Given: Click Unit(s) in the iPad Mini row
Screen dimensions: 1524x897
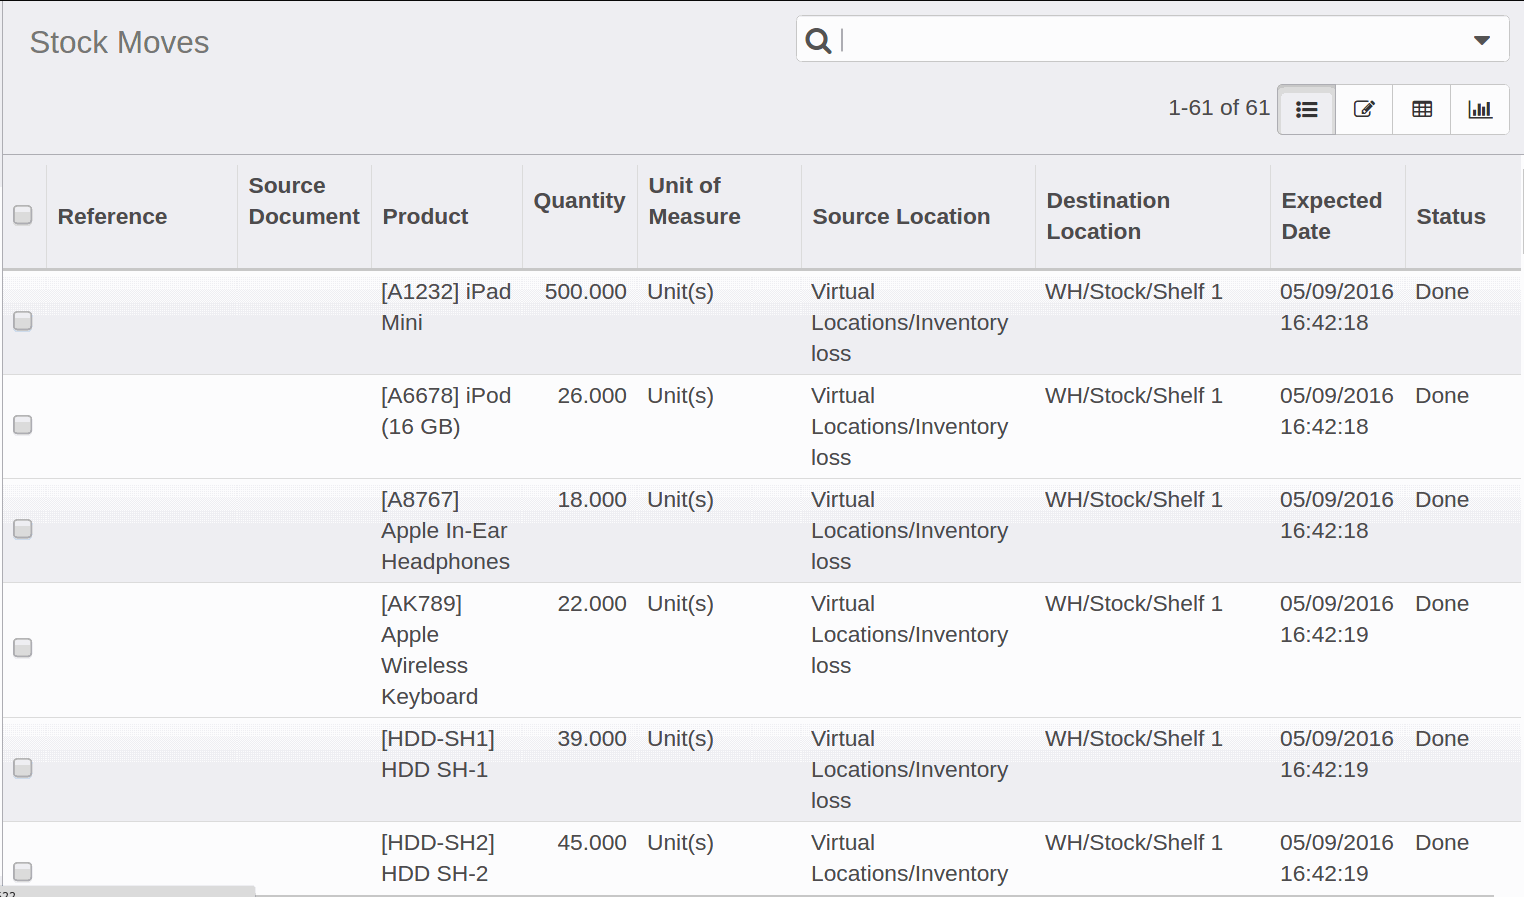Looking at the screenshot, I should click(x=680, y=292).
